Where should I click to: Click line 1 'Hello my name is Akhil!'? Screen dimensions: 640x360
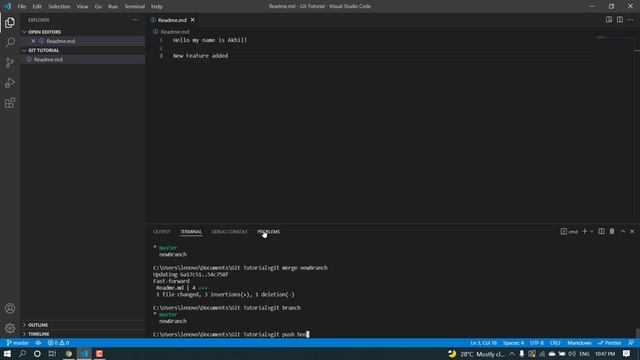pyautogui.click(x=210, y=40)
